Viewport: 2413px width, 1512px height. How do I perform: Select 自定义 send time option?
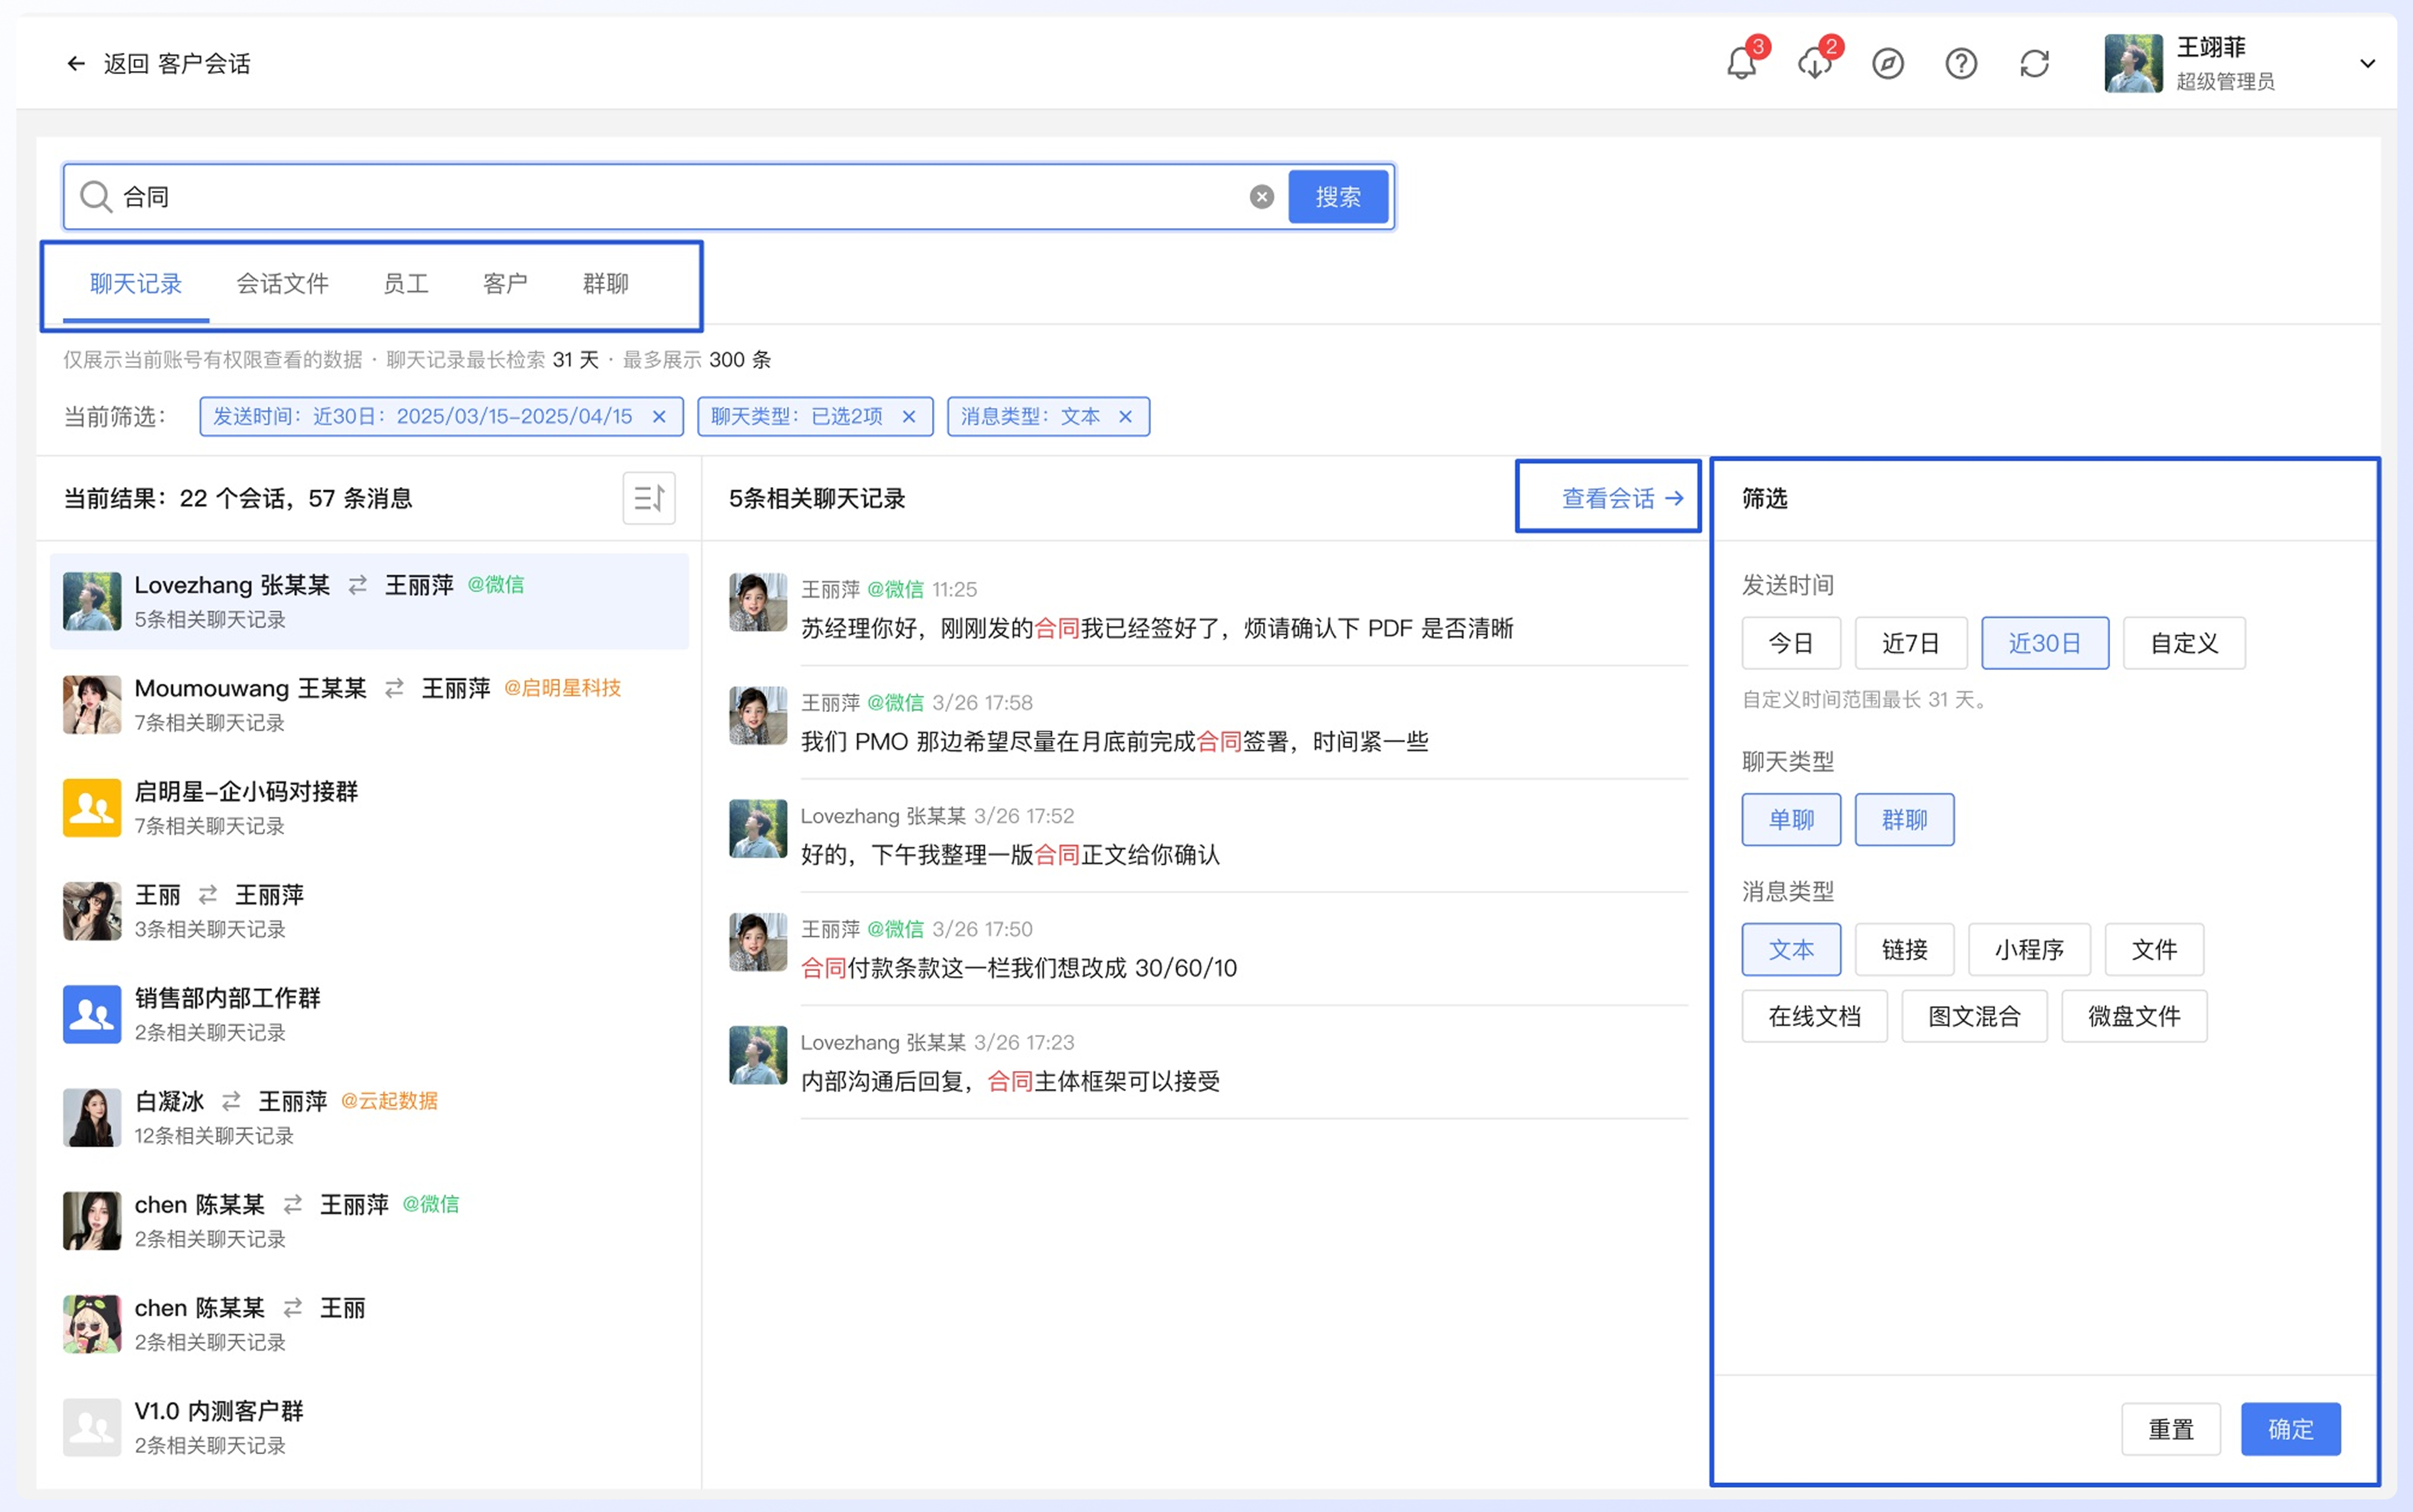click(2184, 643)
